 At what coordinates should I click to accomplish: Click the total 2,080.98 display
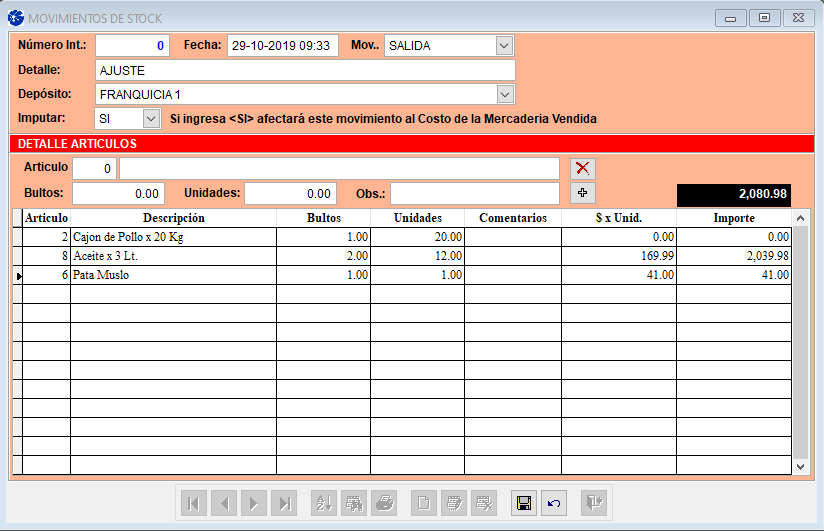(x=734, y=195)
